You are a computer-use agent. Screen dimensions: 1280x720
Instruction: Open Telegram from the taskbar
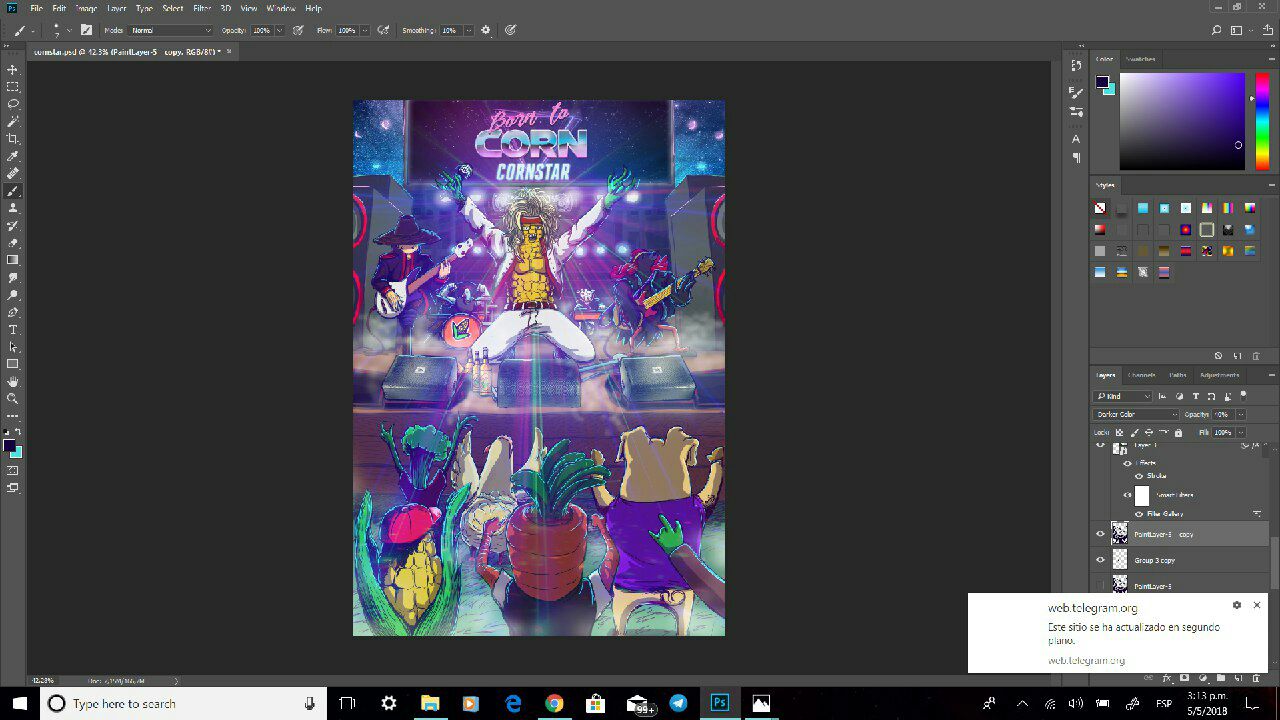[679, 704]
